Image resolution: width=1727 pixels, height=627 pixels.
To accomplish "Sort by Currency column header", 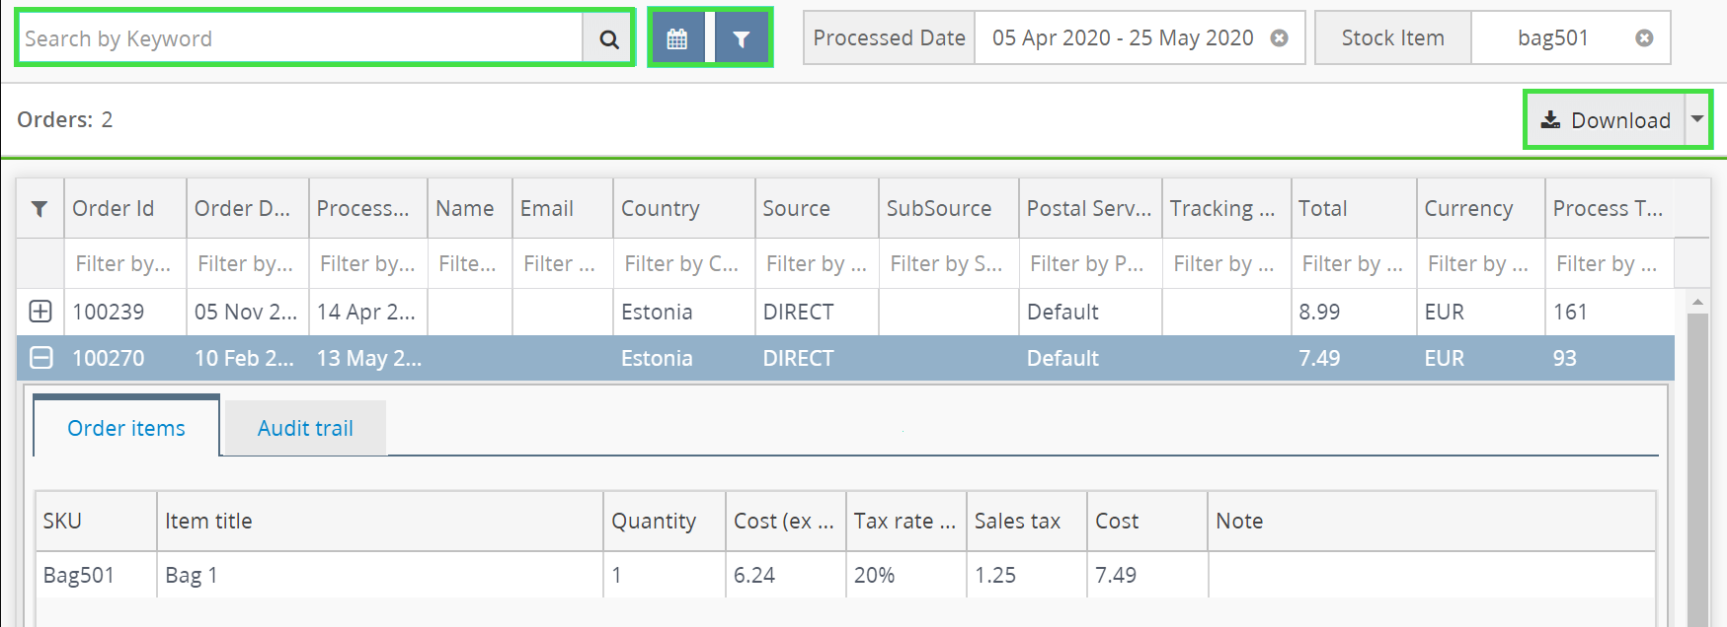I will (1480, 208).
